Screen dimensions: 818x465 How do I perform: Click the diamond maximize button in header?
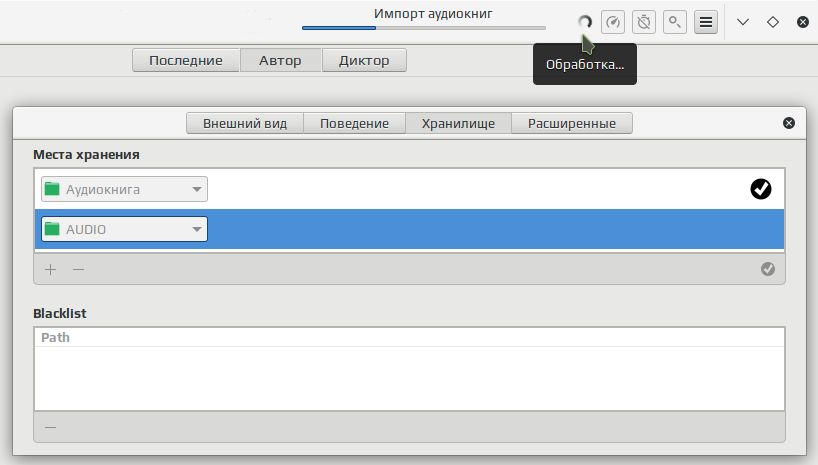coord(773,22)
